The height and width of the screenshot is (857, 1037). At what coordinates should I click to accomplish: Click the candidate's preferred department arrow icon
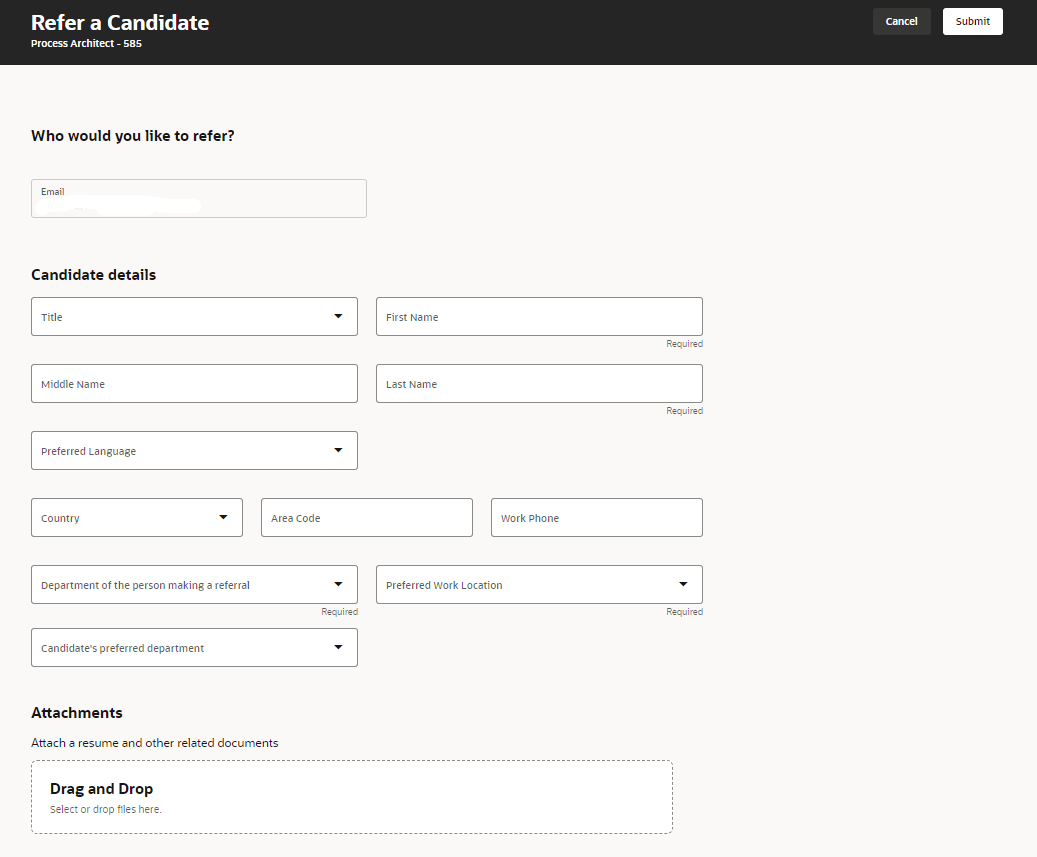click(x=338, y=647)
